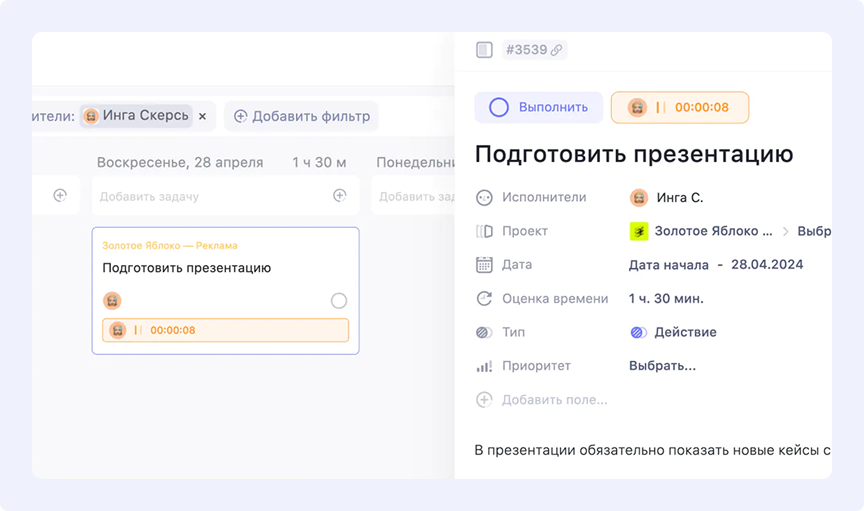Click the Золотое Яблоко project logo icon
The height and width of the screenshot is (511, 864).
click(x=638, y=231)
